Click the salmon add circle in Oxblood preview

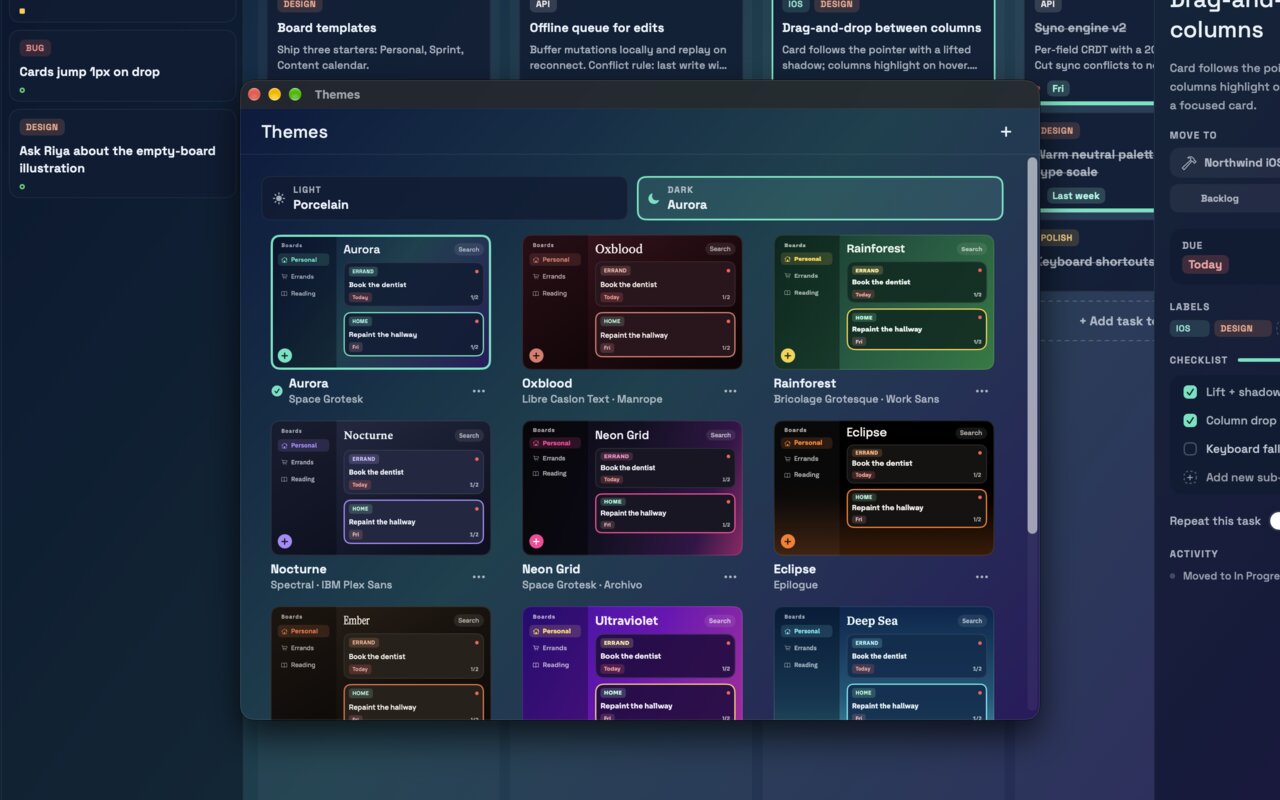click(x=536, y=355)
